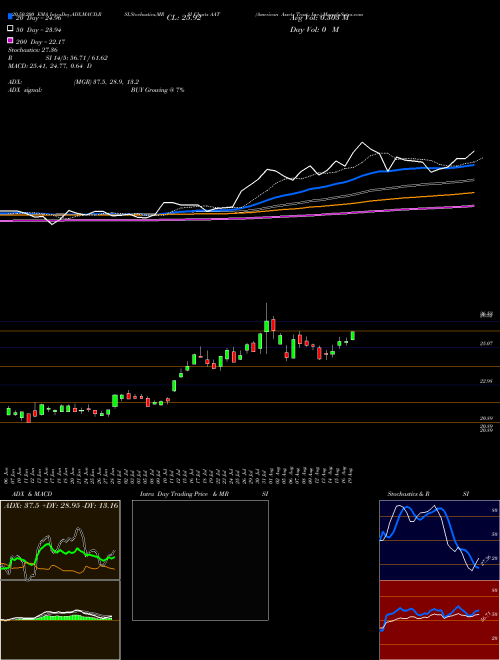
Task: Click the 25.07 price axis label
Action: (x=486, y=343)
